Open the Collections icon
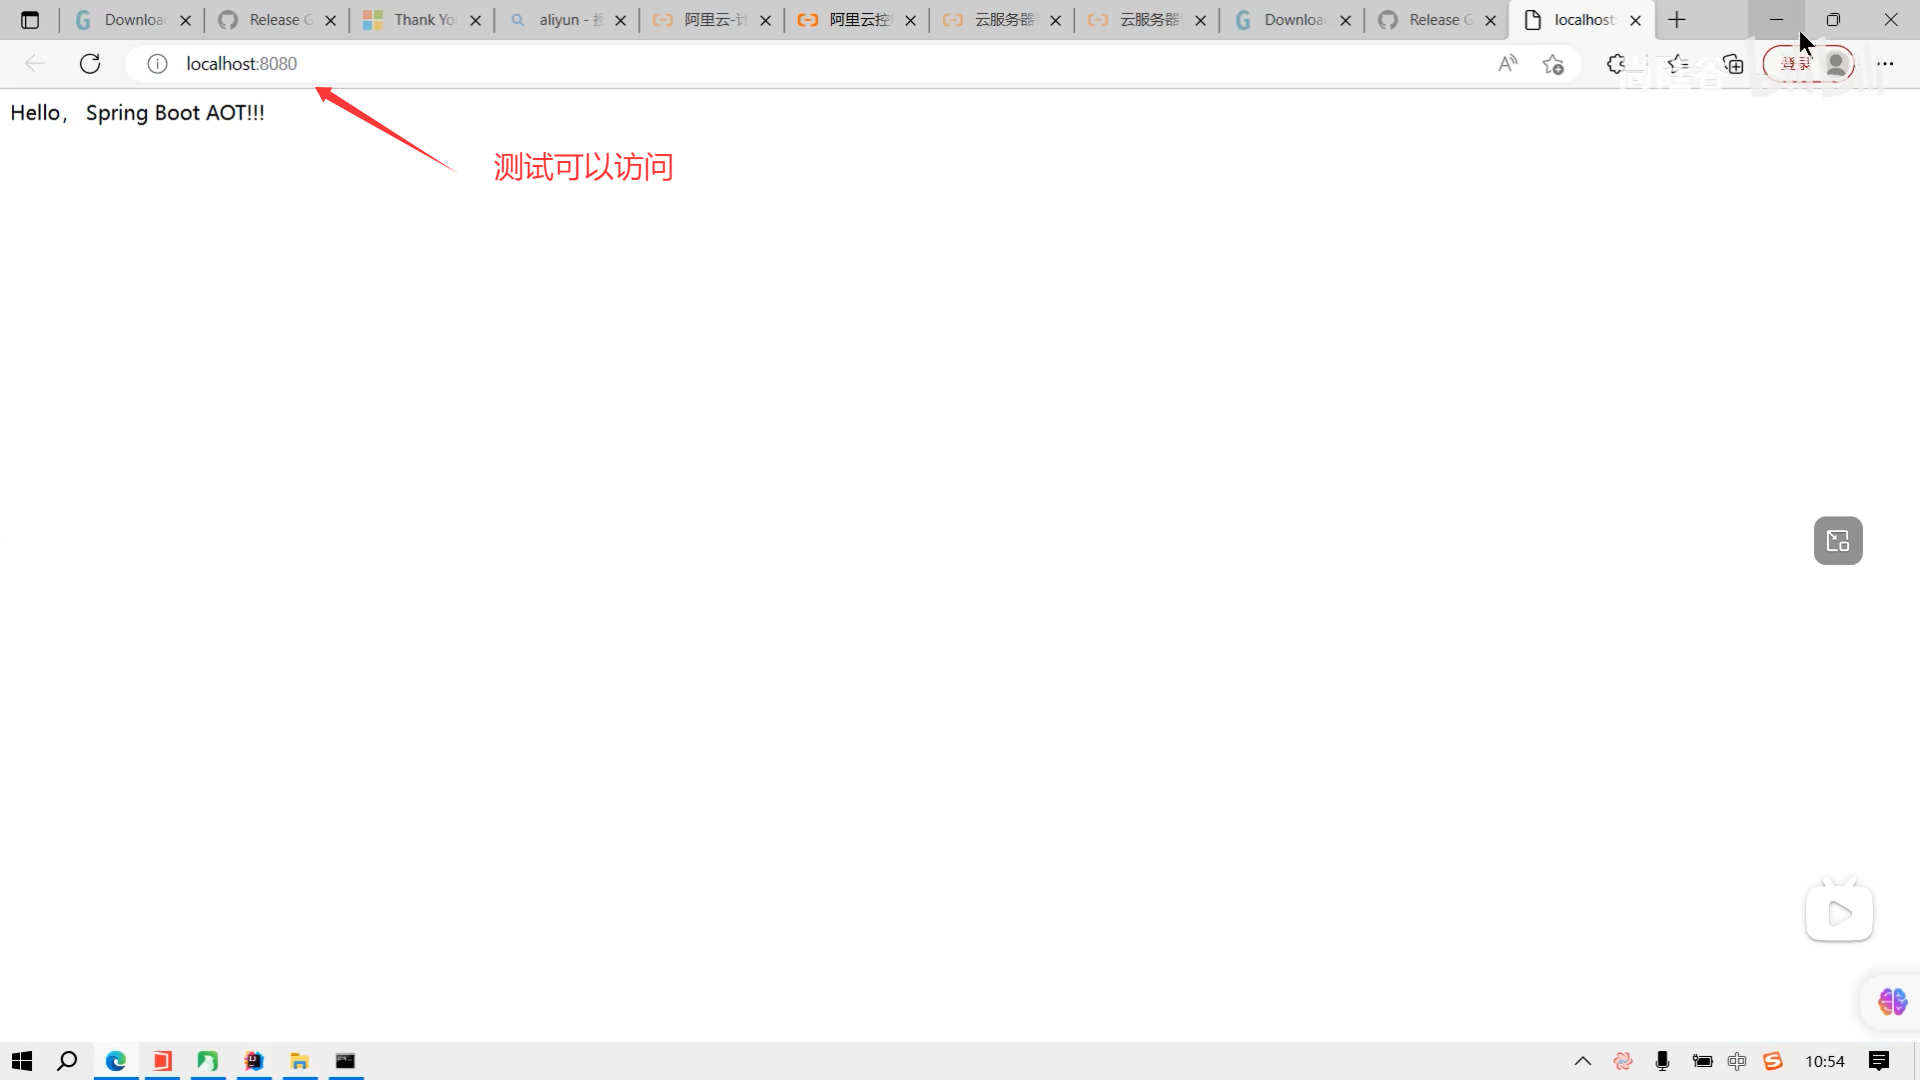This screenshot has height=1080, width=1920. pos(1733,64)
